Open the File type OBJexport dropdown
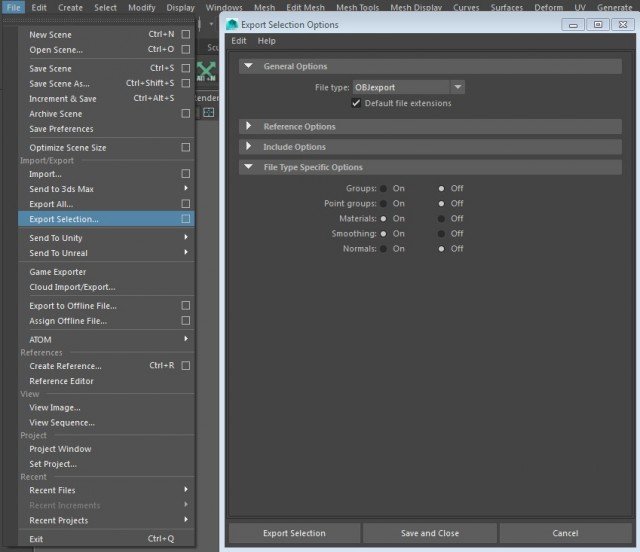640x552 pixels. click(x=409, y=88)
